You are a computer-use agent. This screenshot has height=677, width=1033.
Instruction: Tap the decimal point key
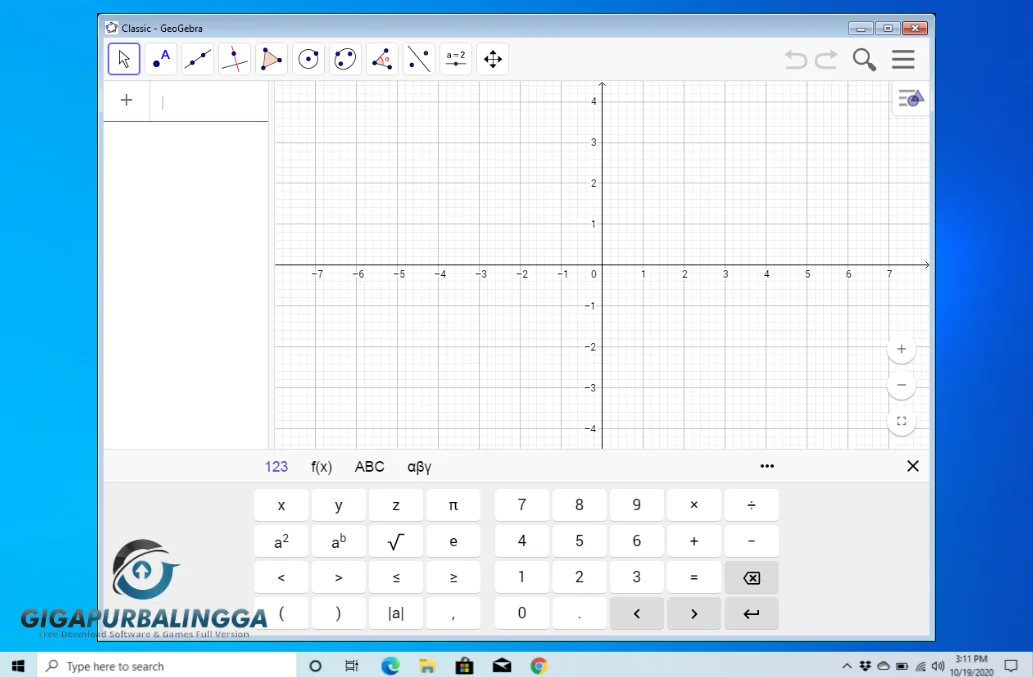coord(579,614)
